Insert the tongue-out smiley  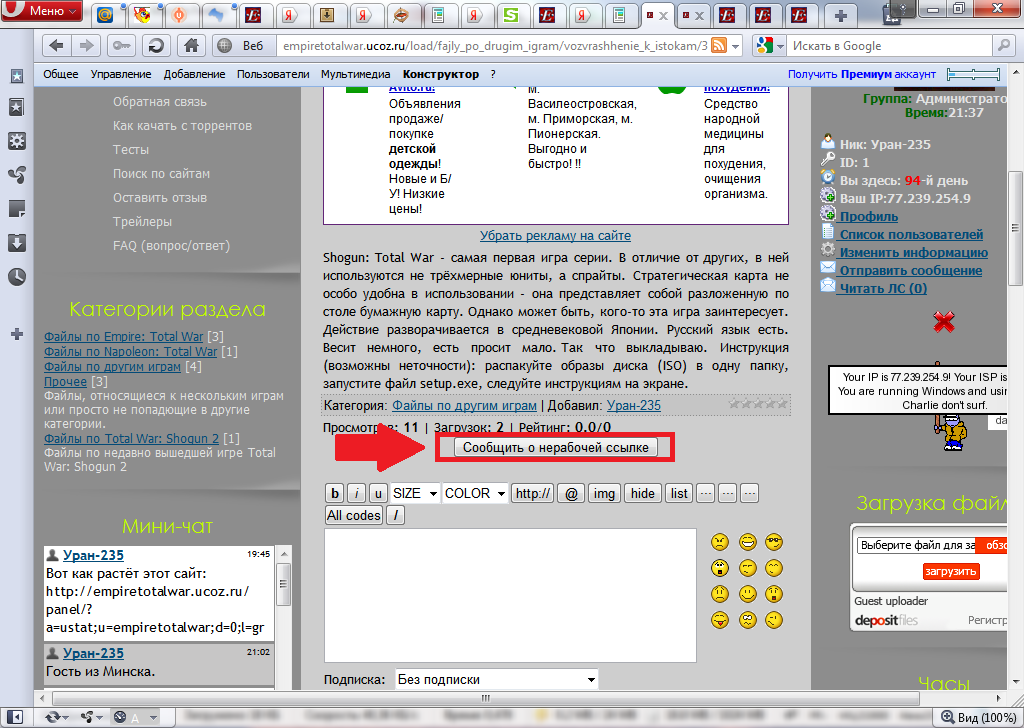720,620
